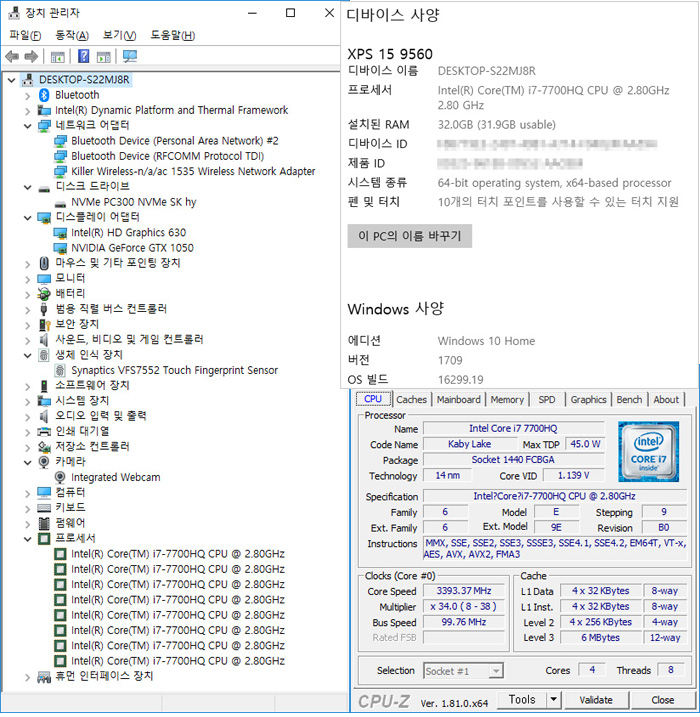
Task: Collapse the 생체 인식 장치 node
Action: (x=27, y=356)
